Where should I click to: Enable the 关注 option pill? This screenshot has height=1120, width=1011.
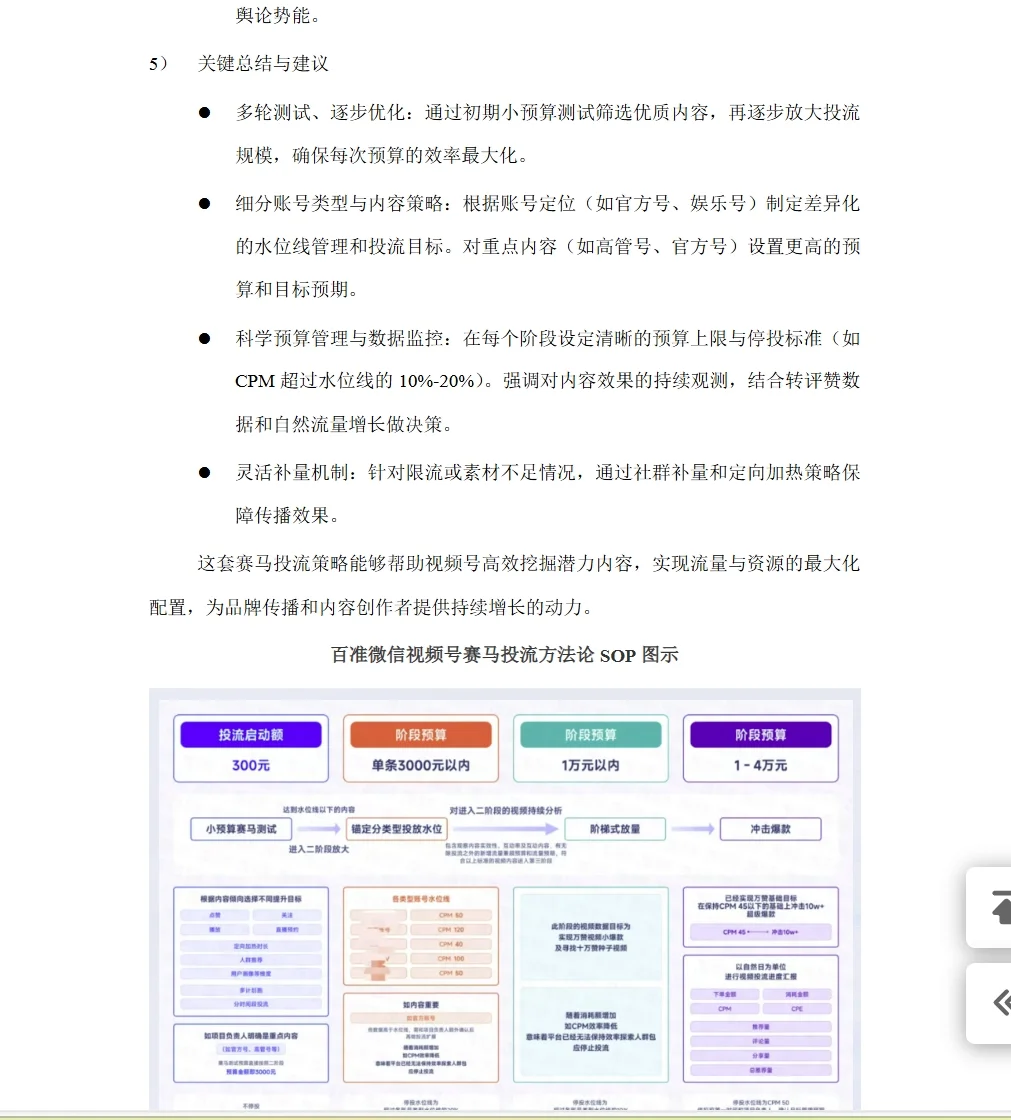(287, 915)
